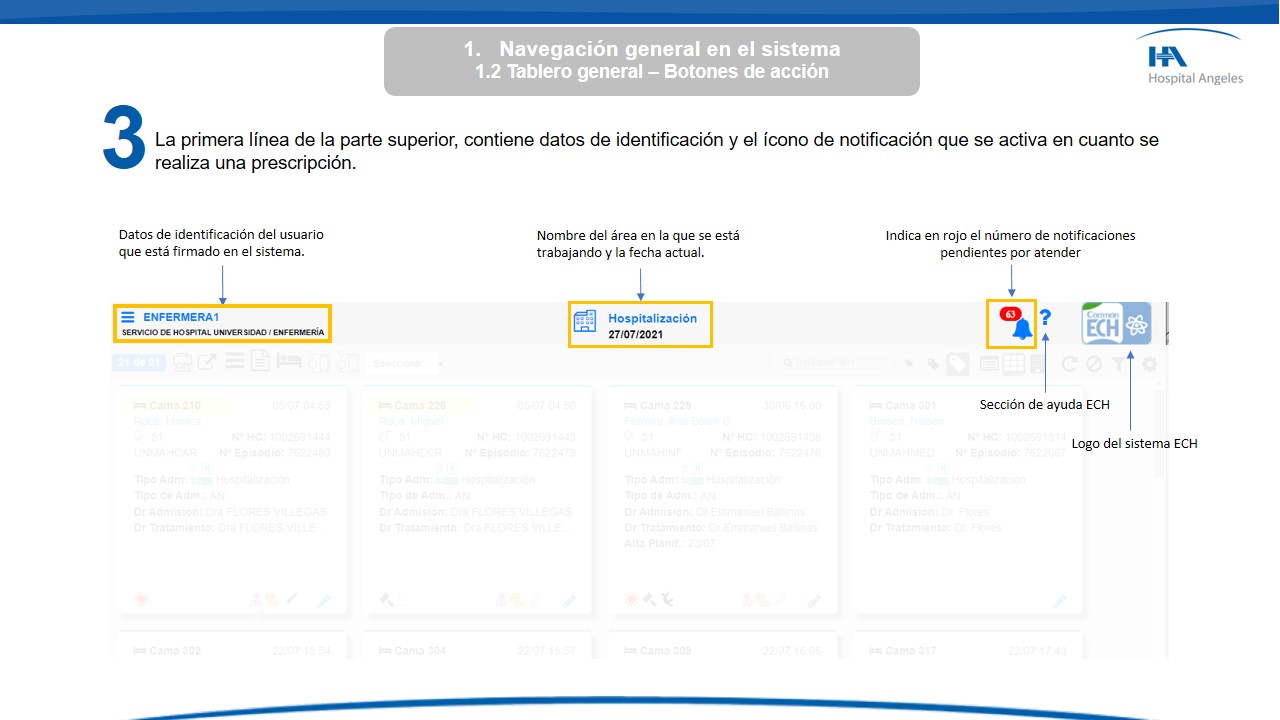
Task: Open patient Roca, Mónica link
Action: pos(166,421)
